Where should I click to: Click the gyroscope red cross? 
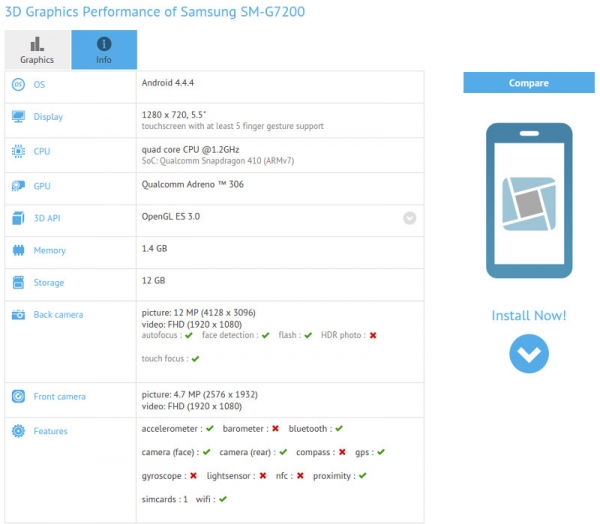click(193, 476)
